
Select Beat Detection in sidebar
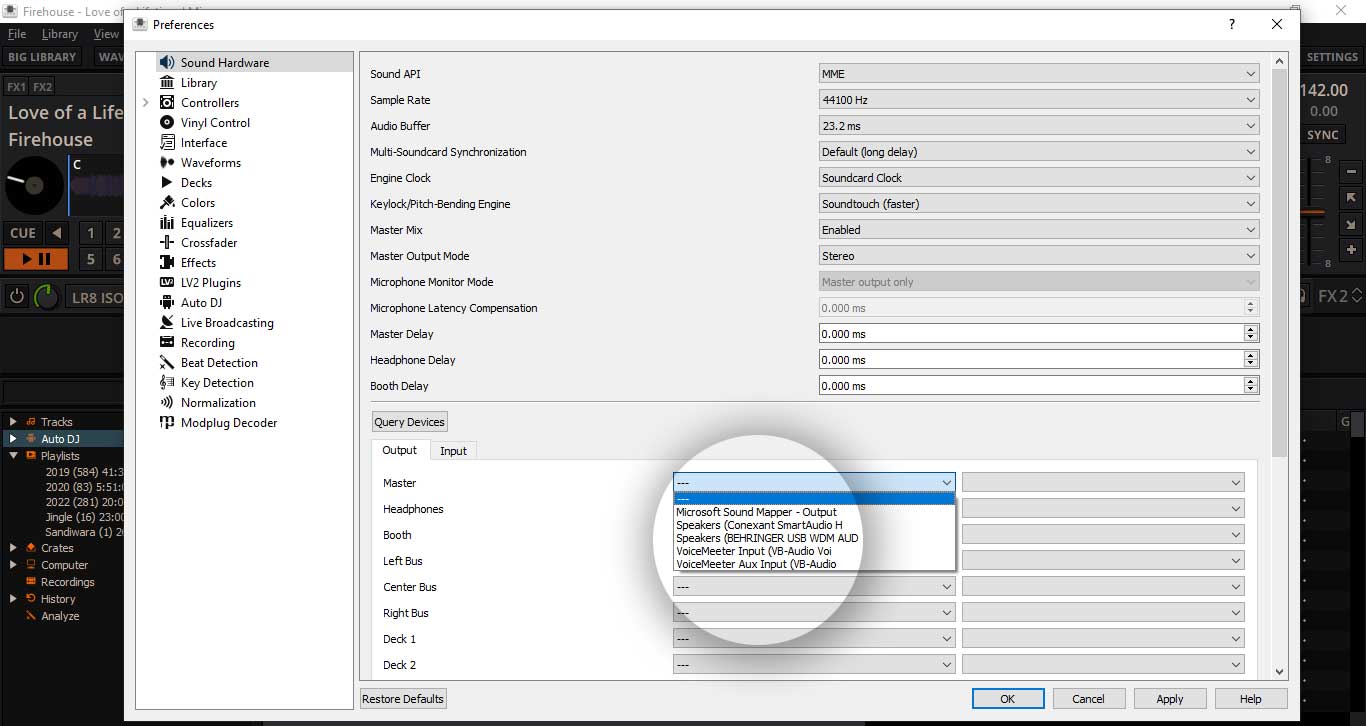(218, 363)
